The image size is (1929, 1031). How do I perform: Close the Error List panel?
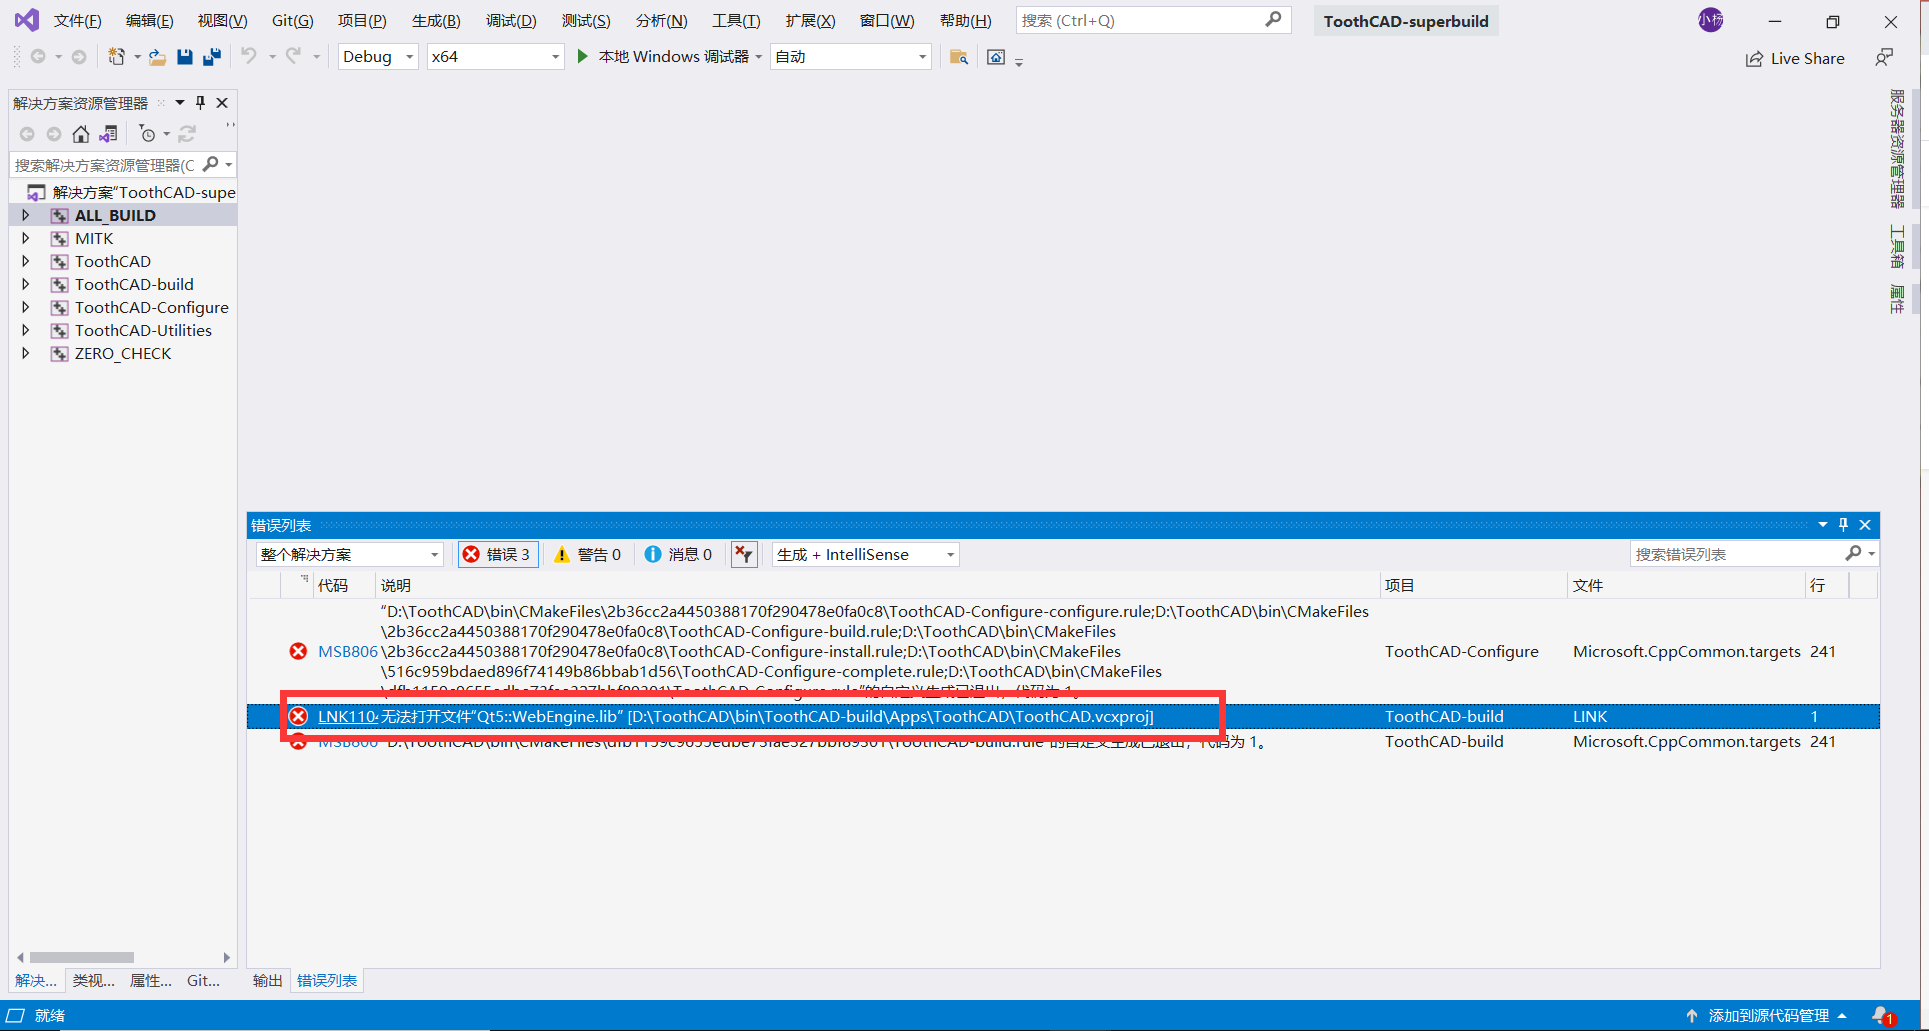pyautogui.click(x=1865, y=525)
